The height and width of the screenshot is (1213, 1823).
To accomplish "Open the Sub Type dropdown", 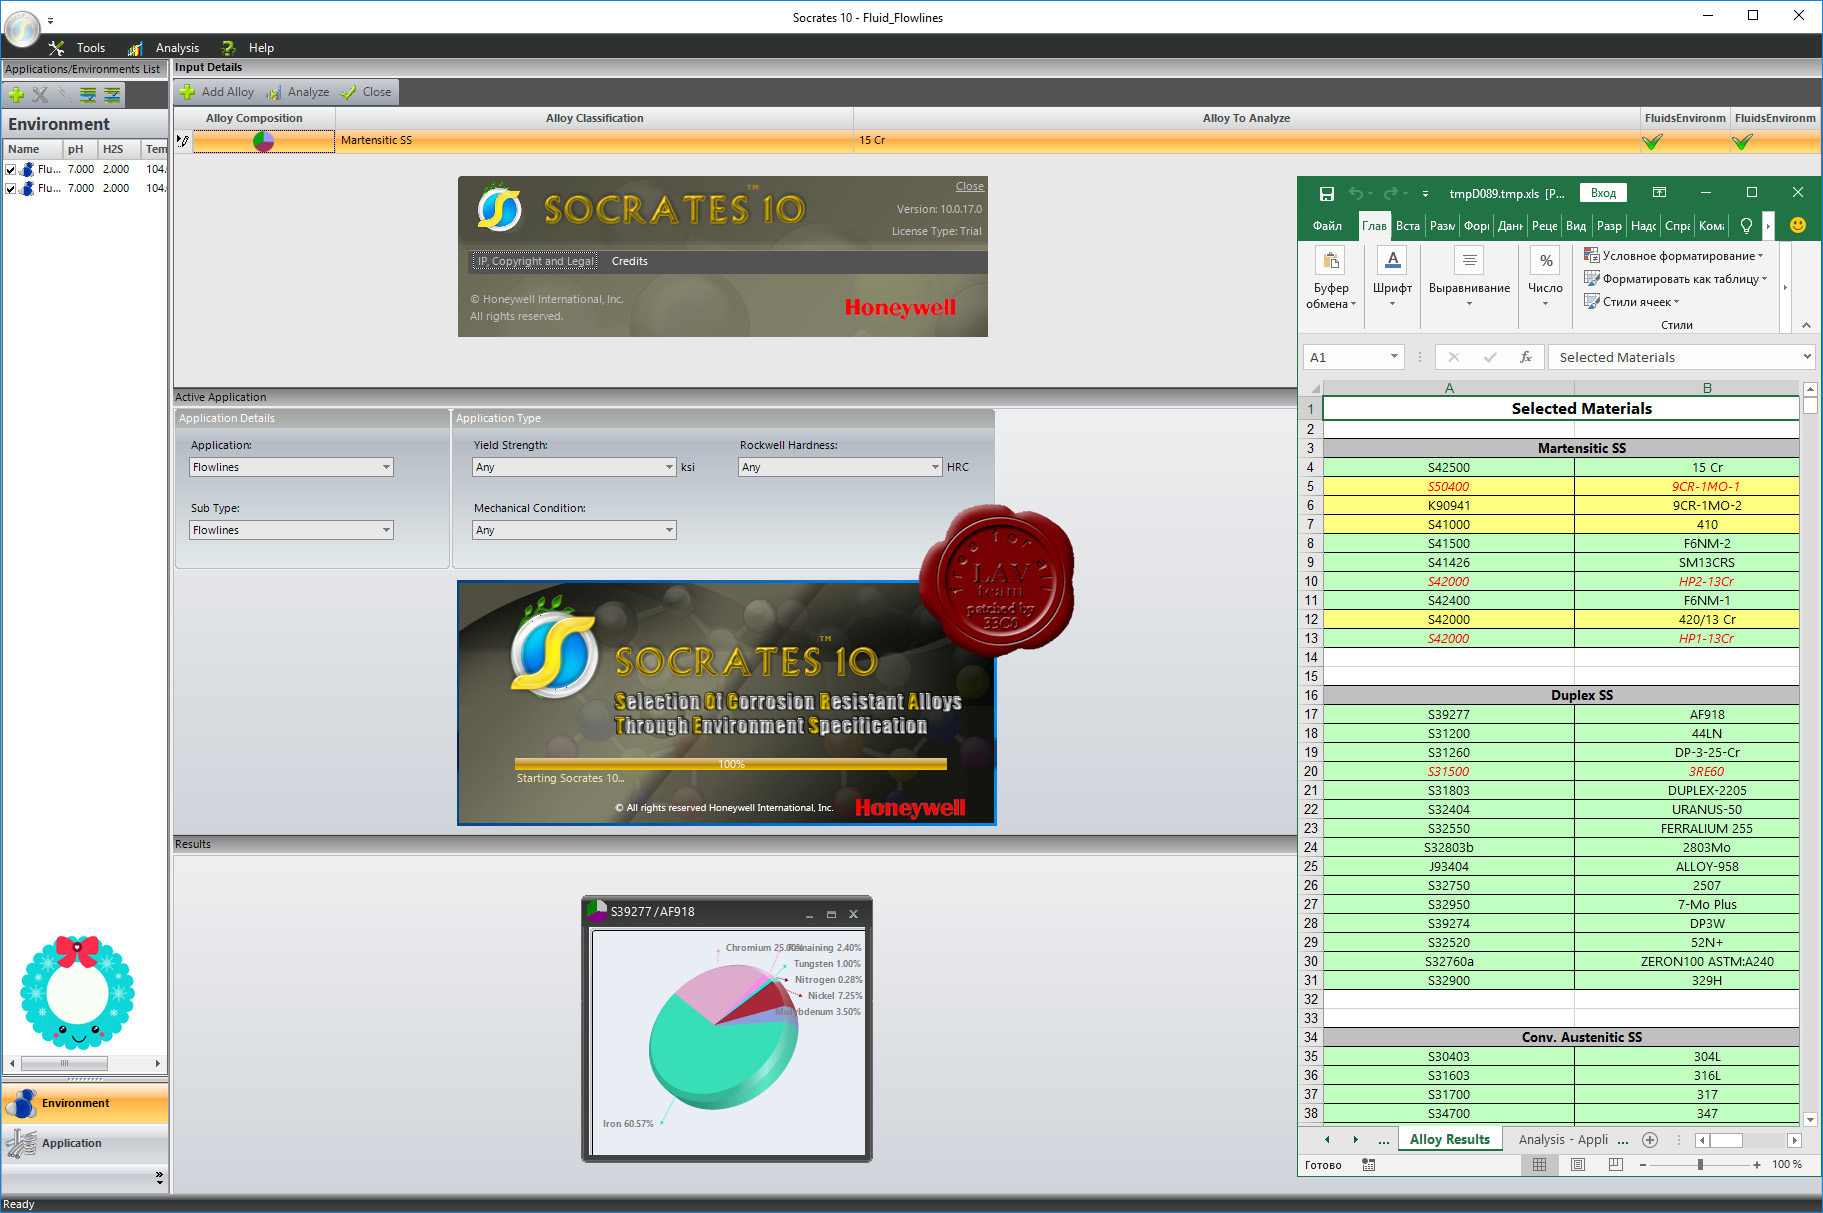I will coord(291,530).
